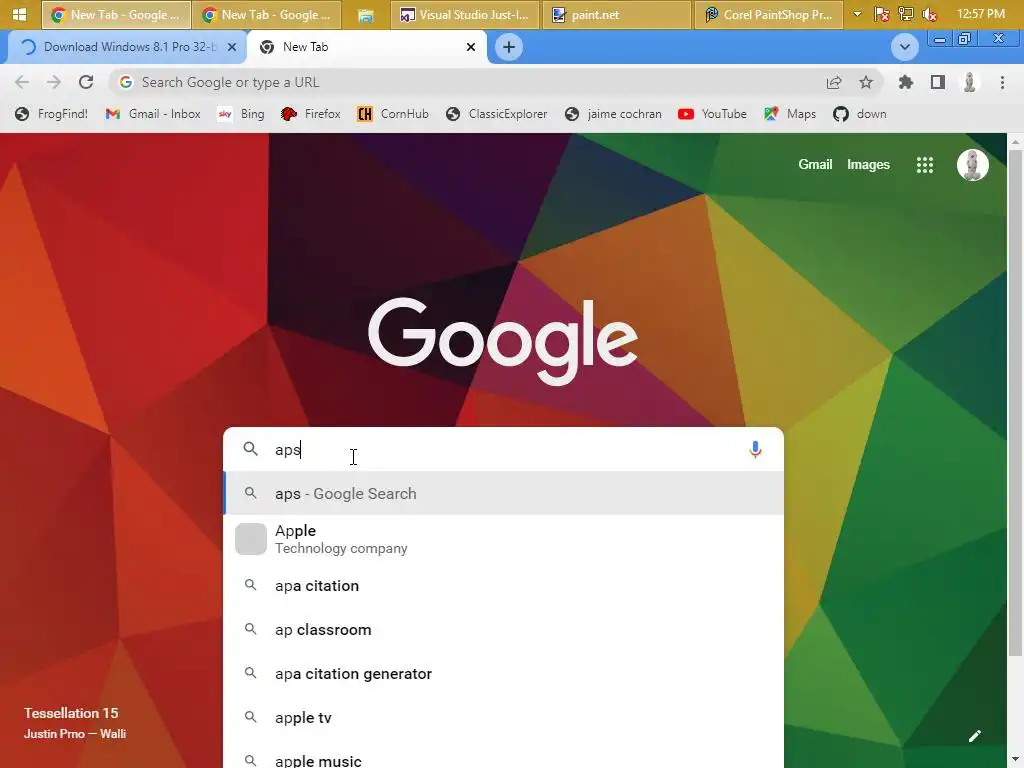Reload the page

pyautogui.click(x=86, y=82)
